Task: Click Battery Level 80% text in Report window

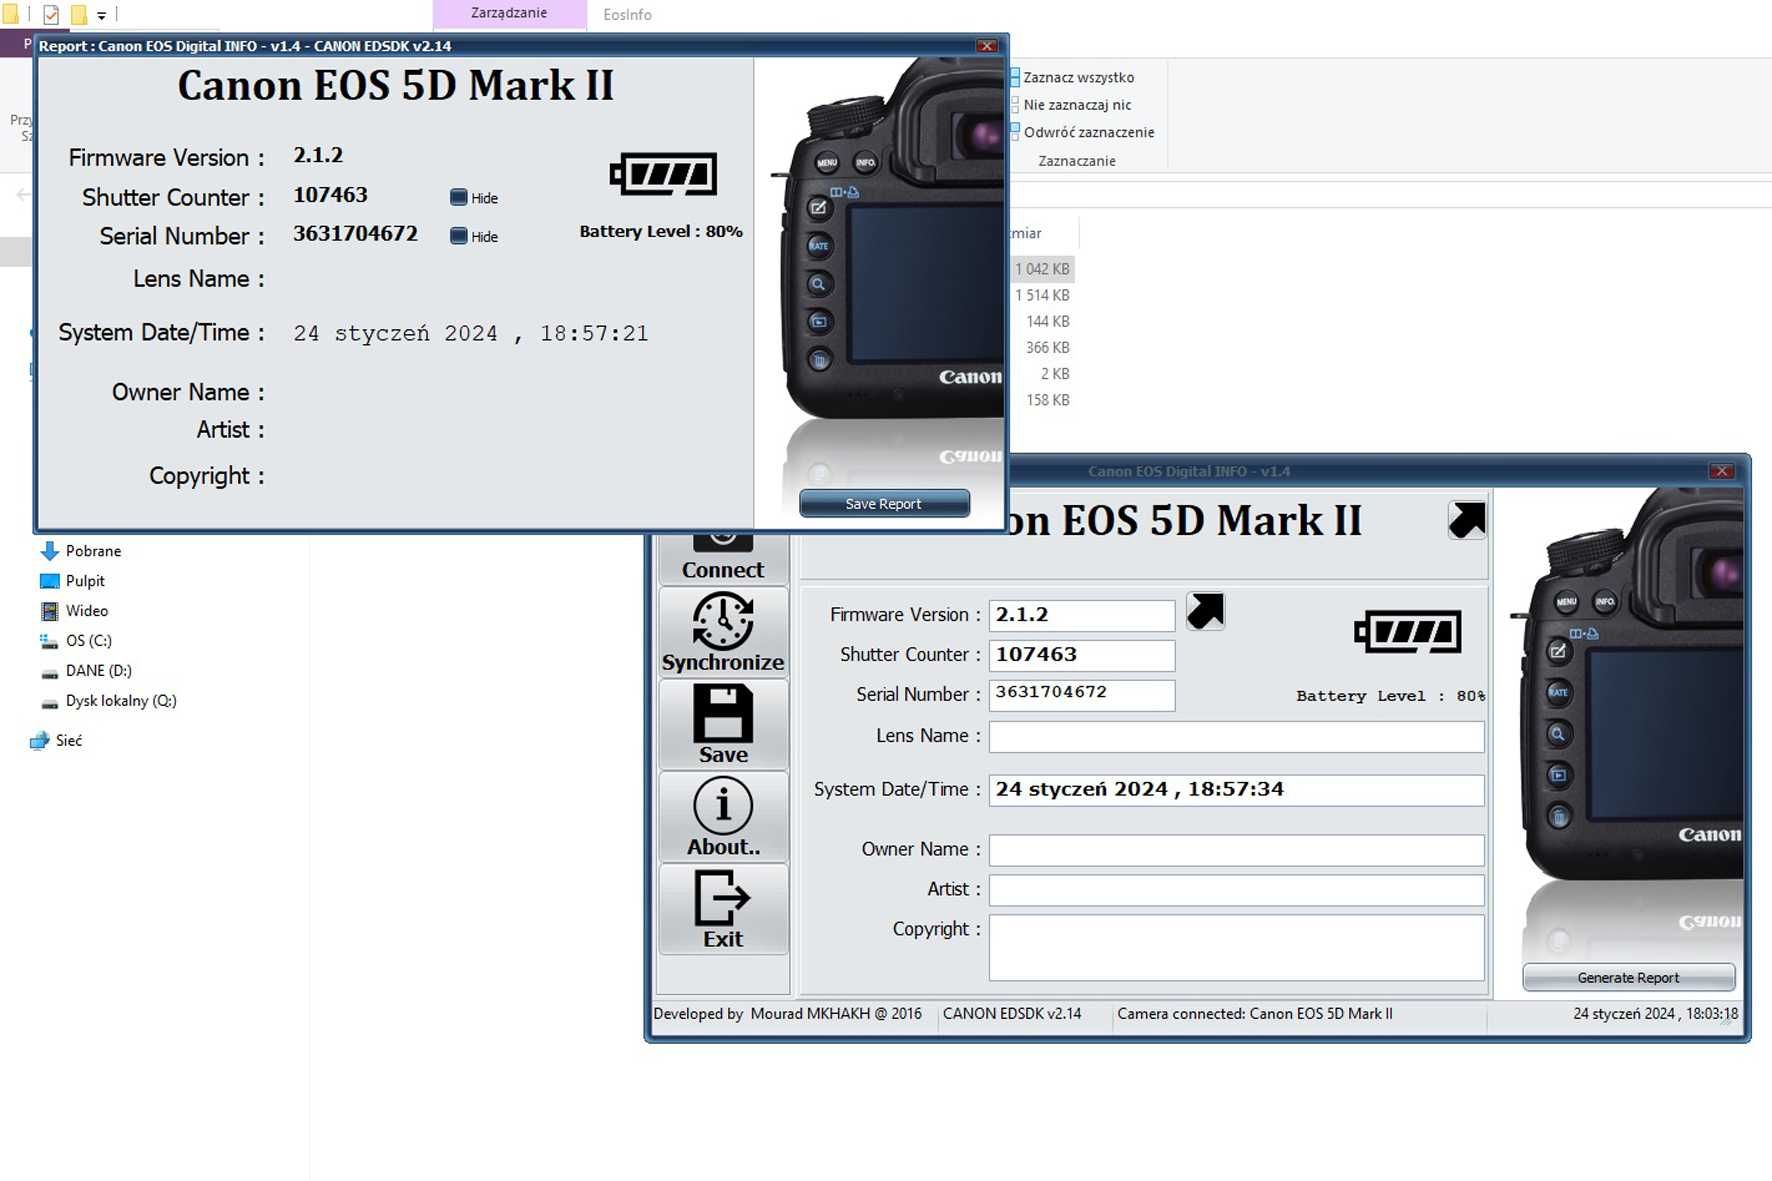Action: 661,231
